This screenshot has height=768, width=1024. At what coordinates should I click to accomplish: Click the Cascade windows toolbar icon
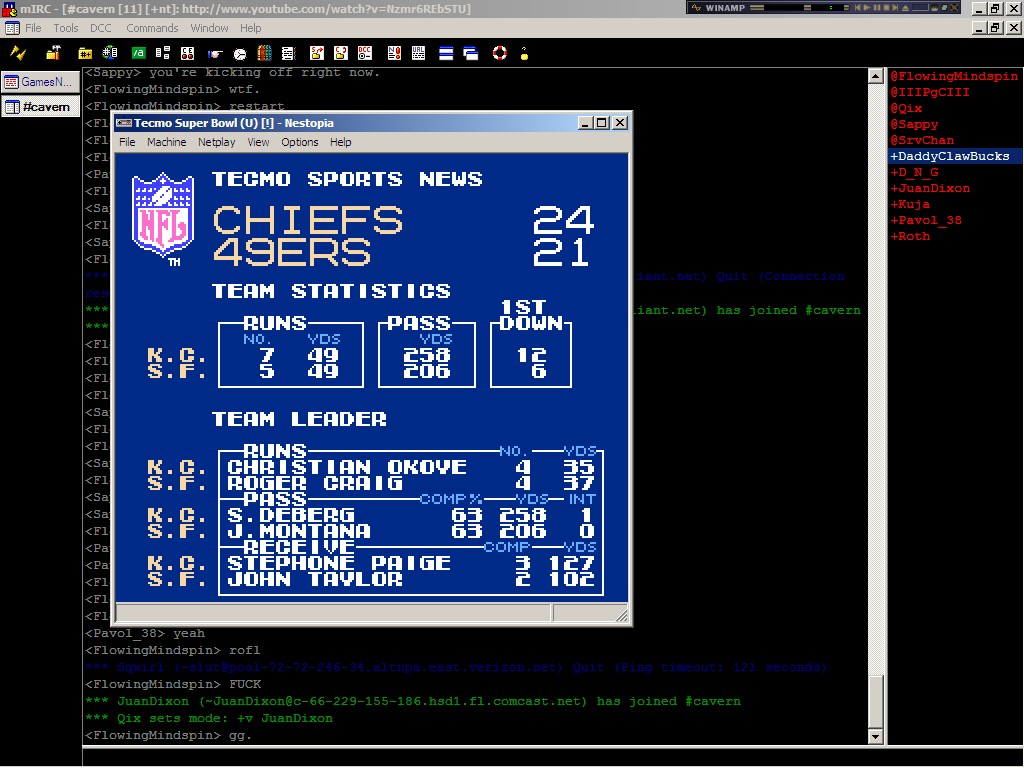[470, 53]
